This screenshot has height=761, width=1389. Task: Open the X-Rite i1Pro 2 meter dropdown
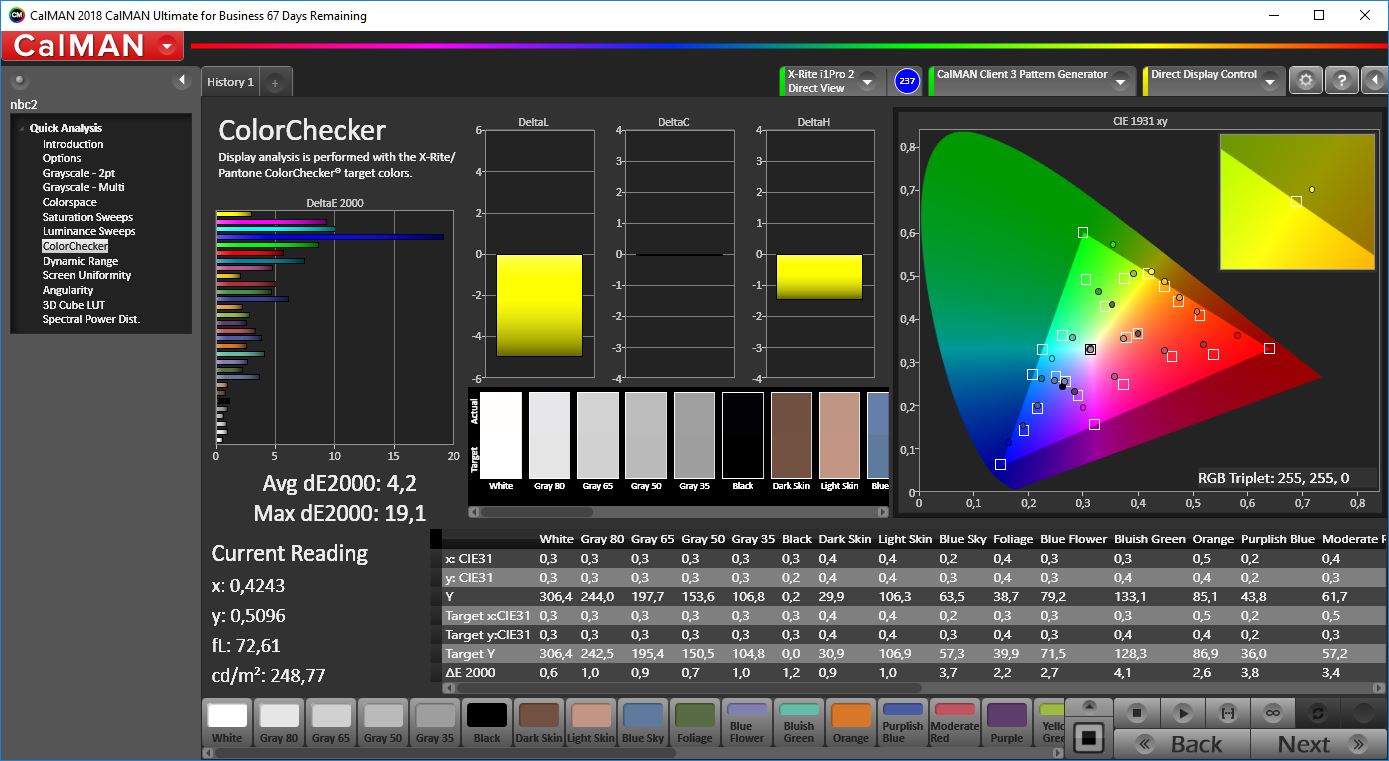point(867,82)
